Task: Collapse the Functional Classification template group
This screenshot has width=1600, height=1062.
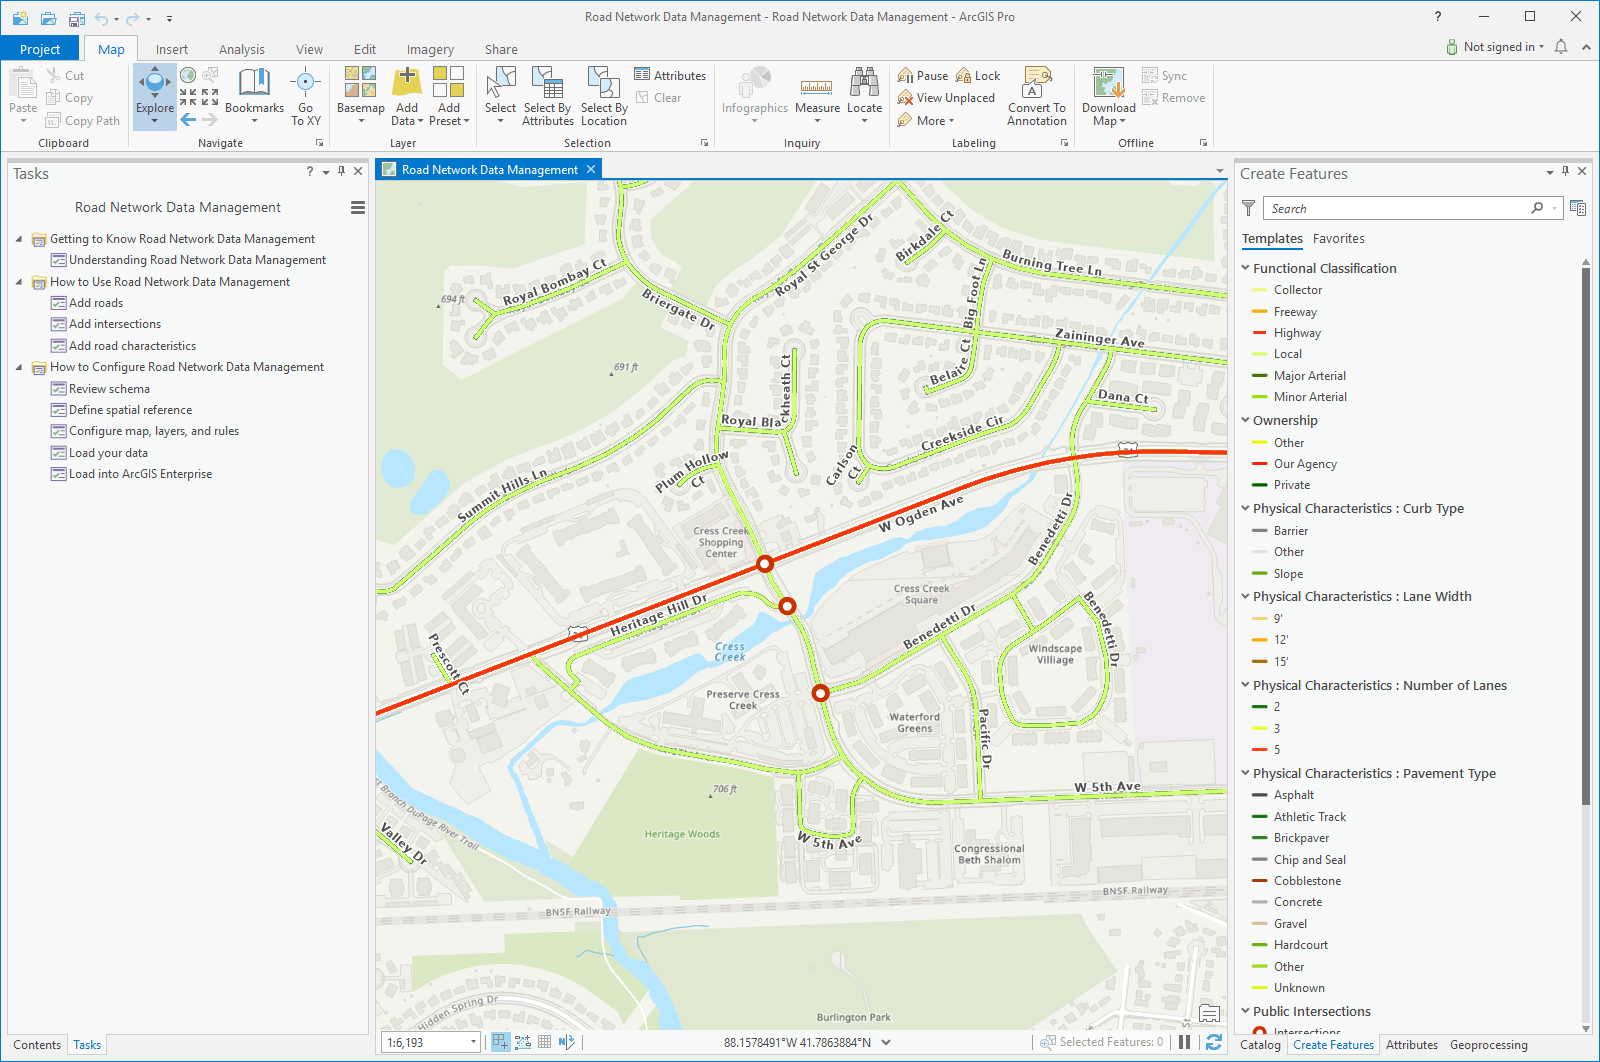Action: pos(1245,267)
